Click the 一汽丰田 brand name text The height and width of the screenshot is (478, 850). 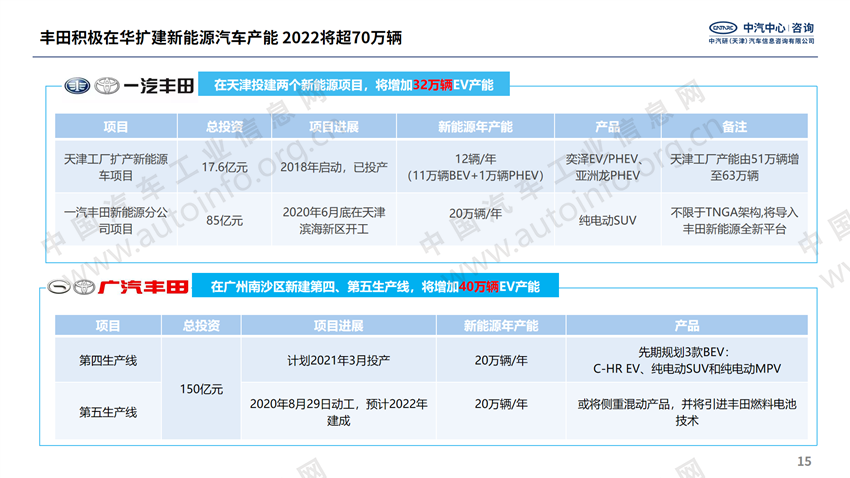pos(159,86)
